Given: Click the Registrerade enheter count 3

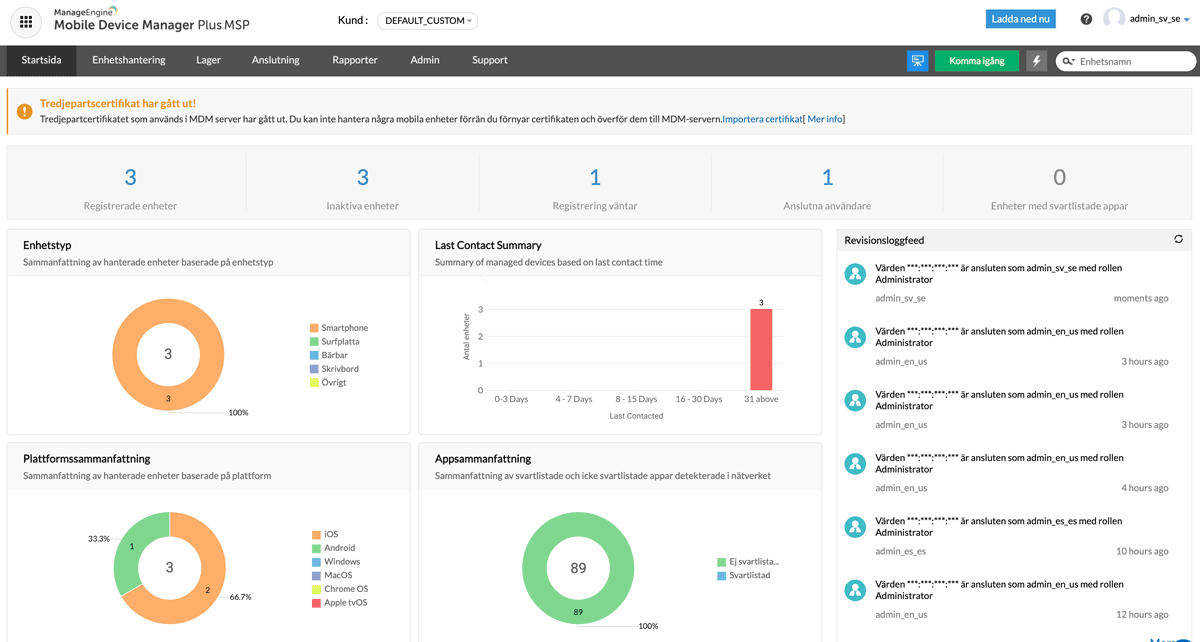Looking at the screenshot, I should click(x=130, y=178).
